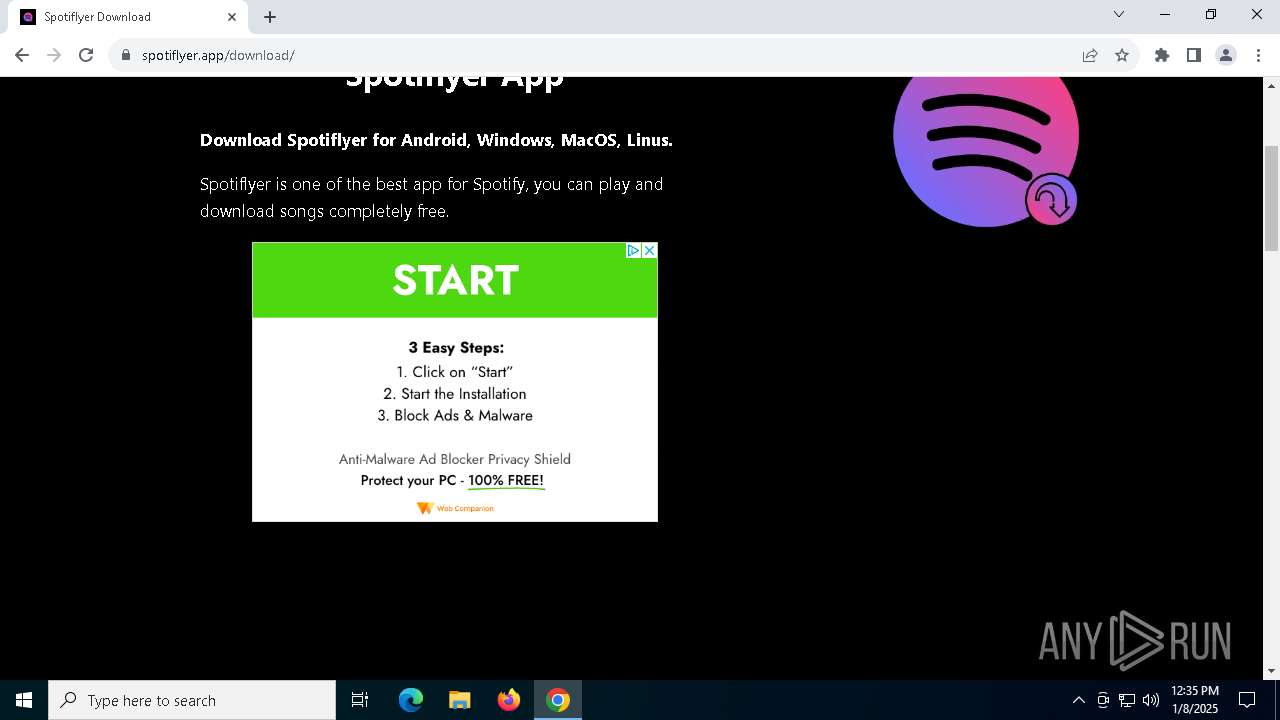Click the "100% FREE!" ad text
Viewport: 1280px width, 720px height.
(x=506, y=481)
